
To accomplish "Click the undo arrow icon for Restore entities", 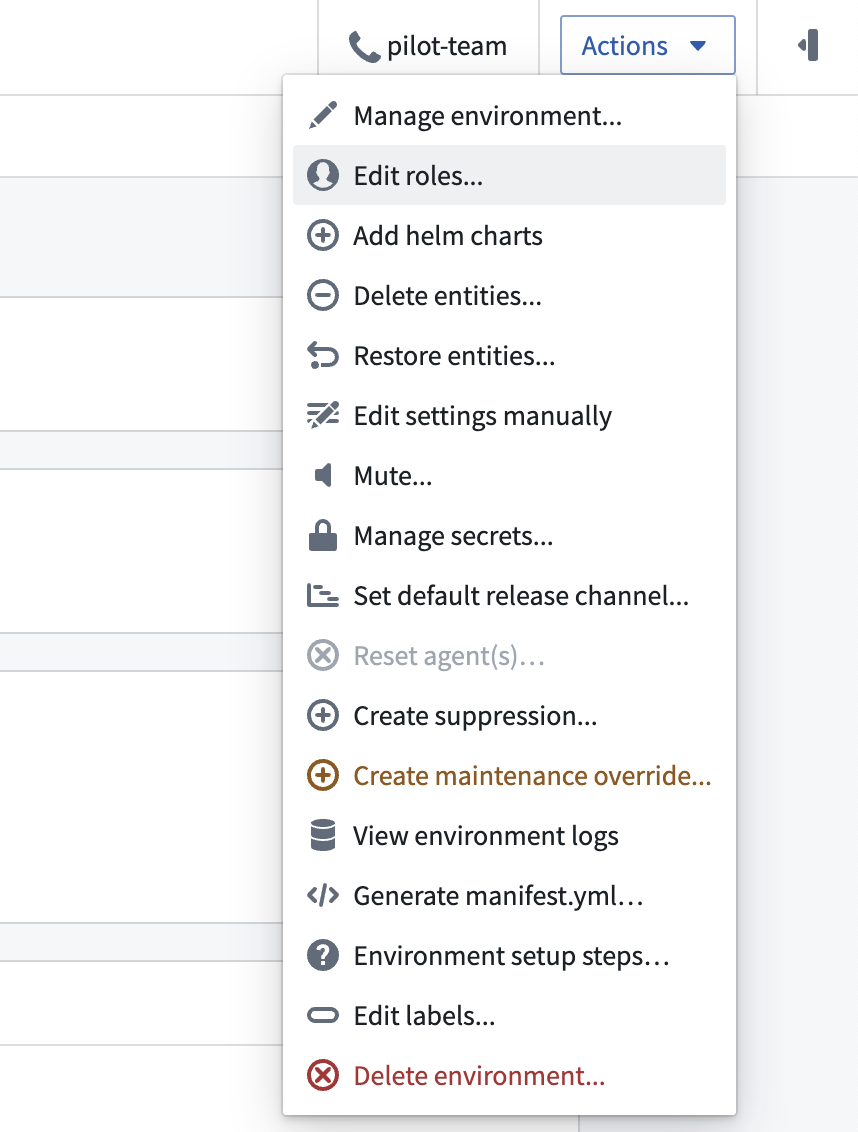I will pyautogui.click(x=322, y=355).
